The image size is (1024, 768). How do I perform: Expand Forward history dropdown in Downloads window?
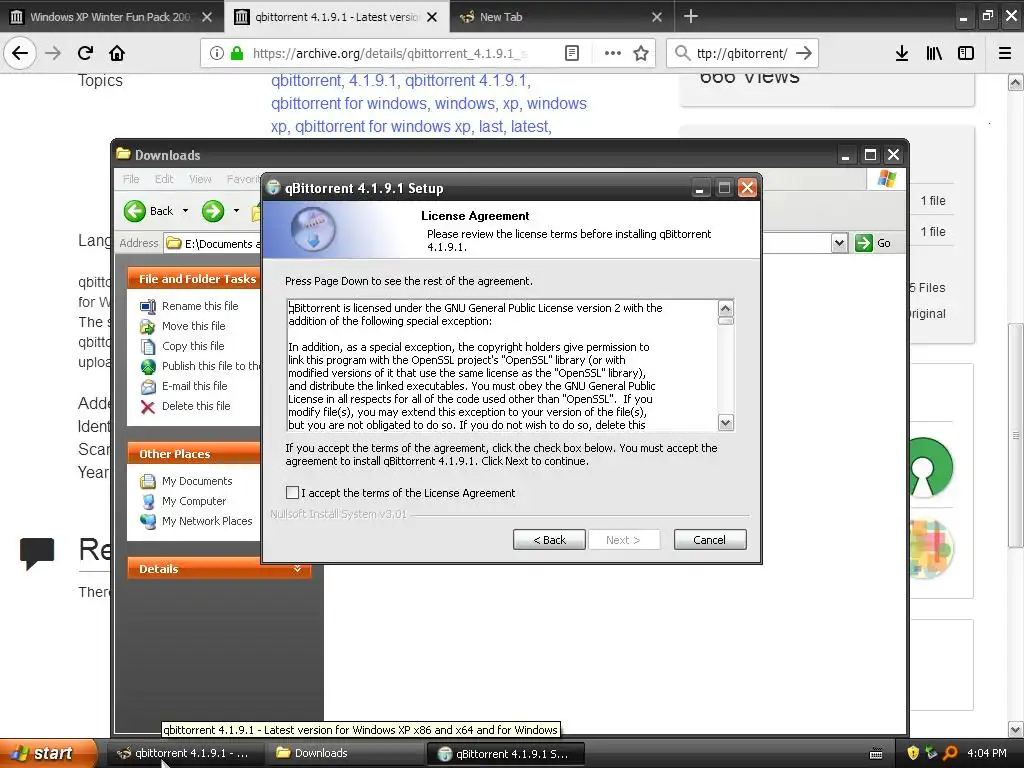(x=236, y=210)
